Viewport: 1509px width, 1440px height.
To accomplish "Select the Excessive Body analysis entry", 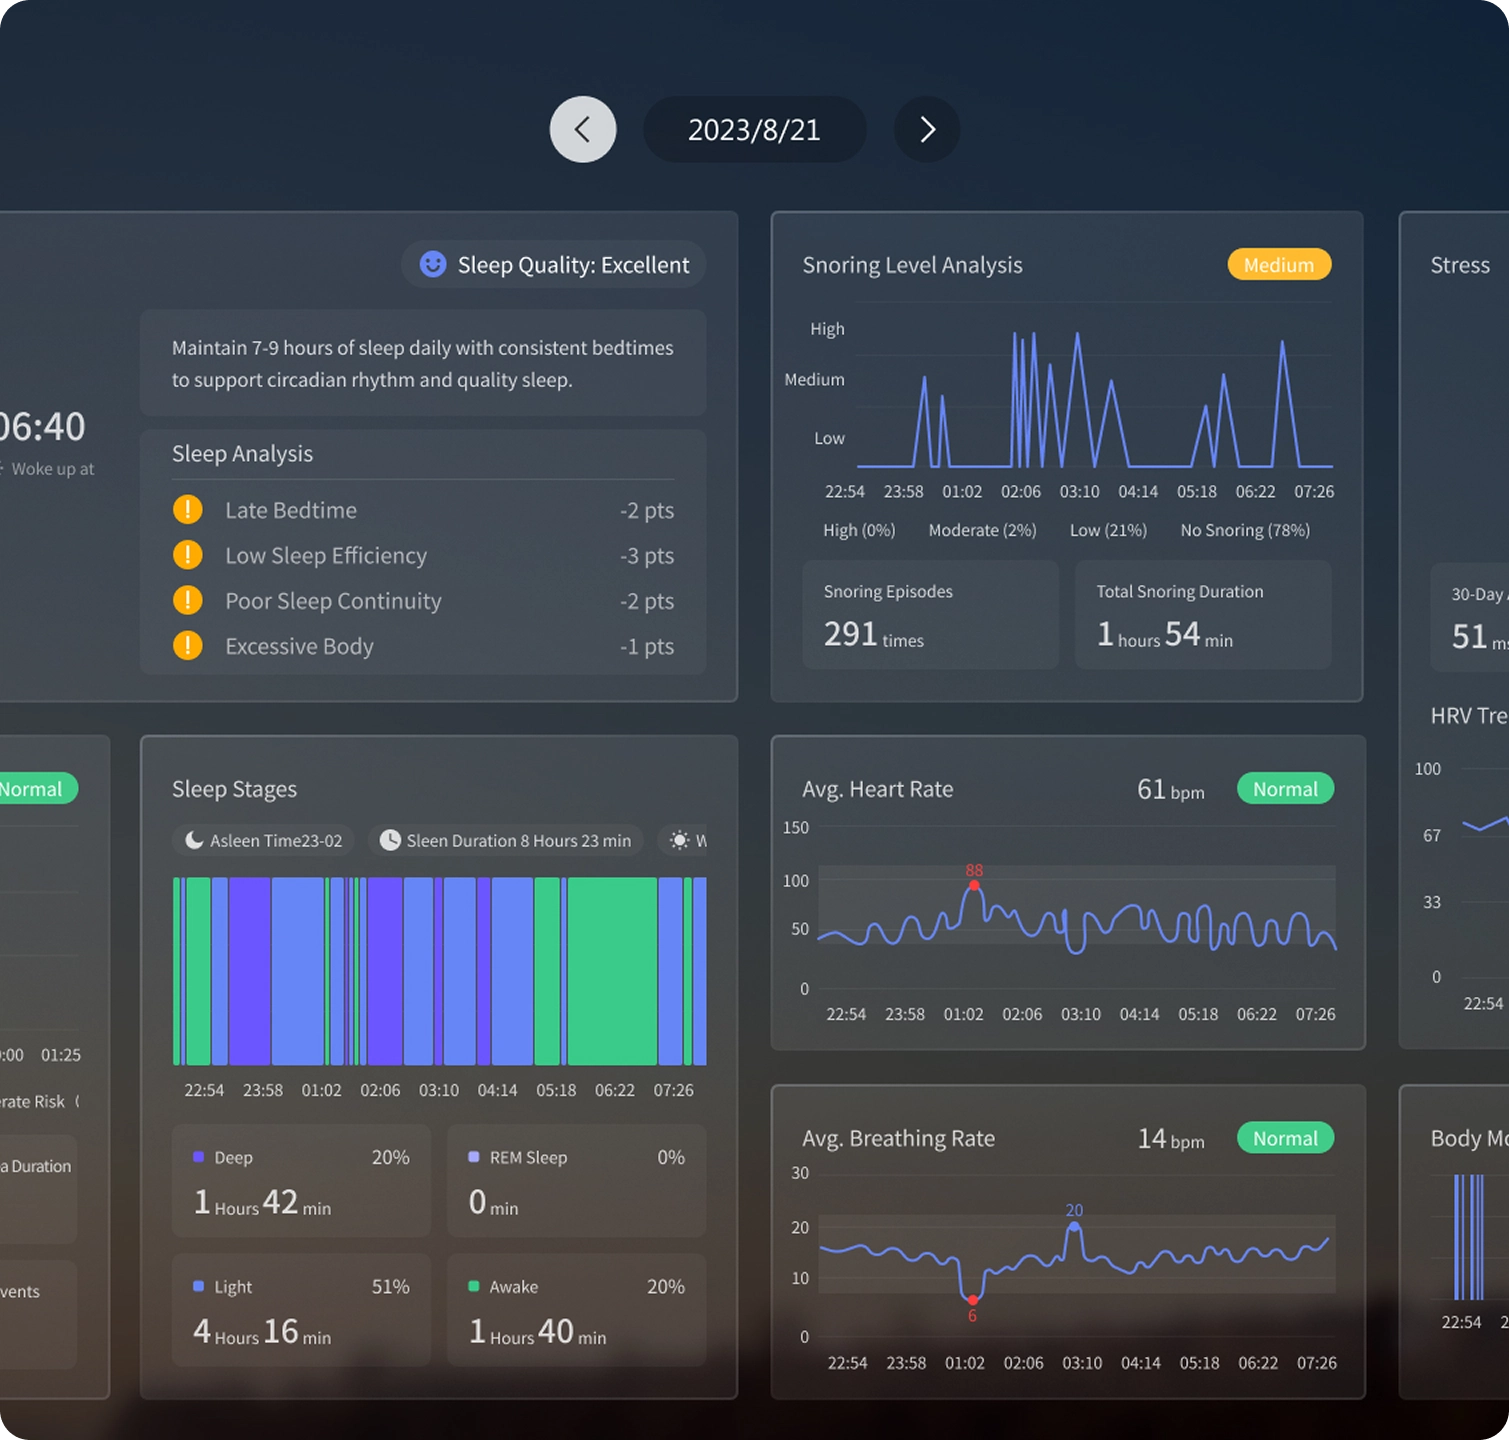I will point(299,646).
